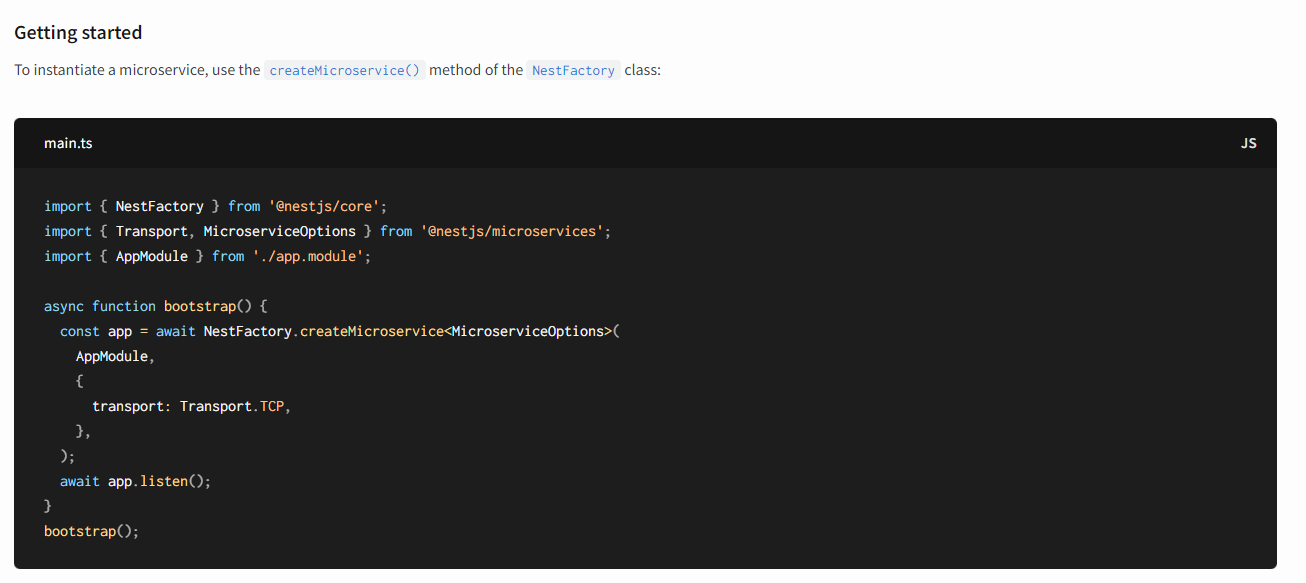This screenshot has height=583, width=1306.
Task: Click the 'const app' declaration
Action: click(x=96, y=331)
